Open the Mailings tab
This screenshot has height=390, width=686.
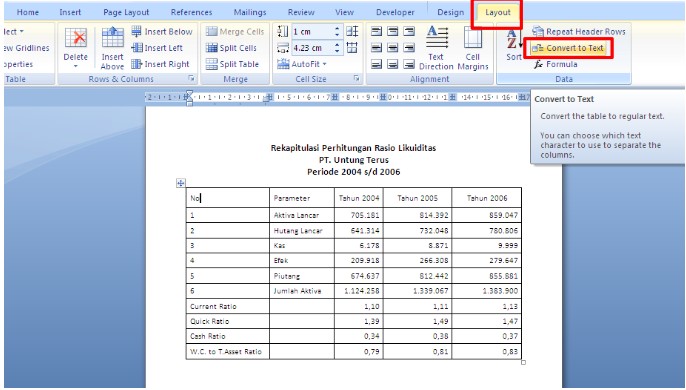point(250,12)
